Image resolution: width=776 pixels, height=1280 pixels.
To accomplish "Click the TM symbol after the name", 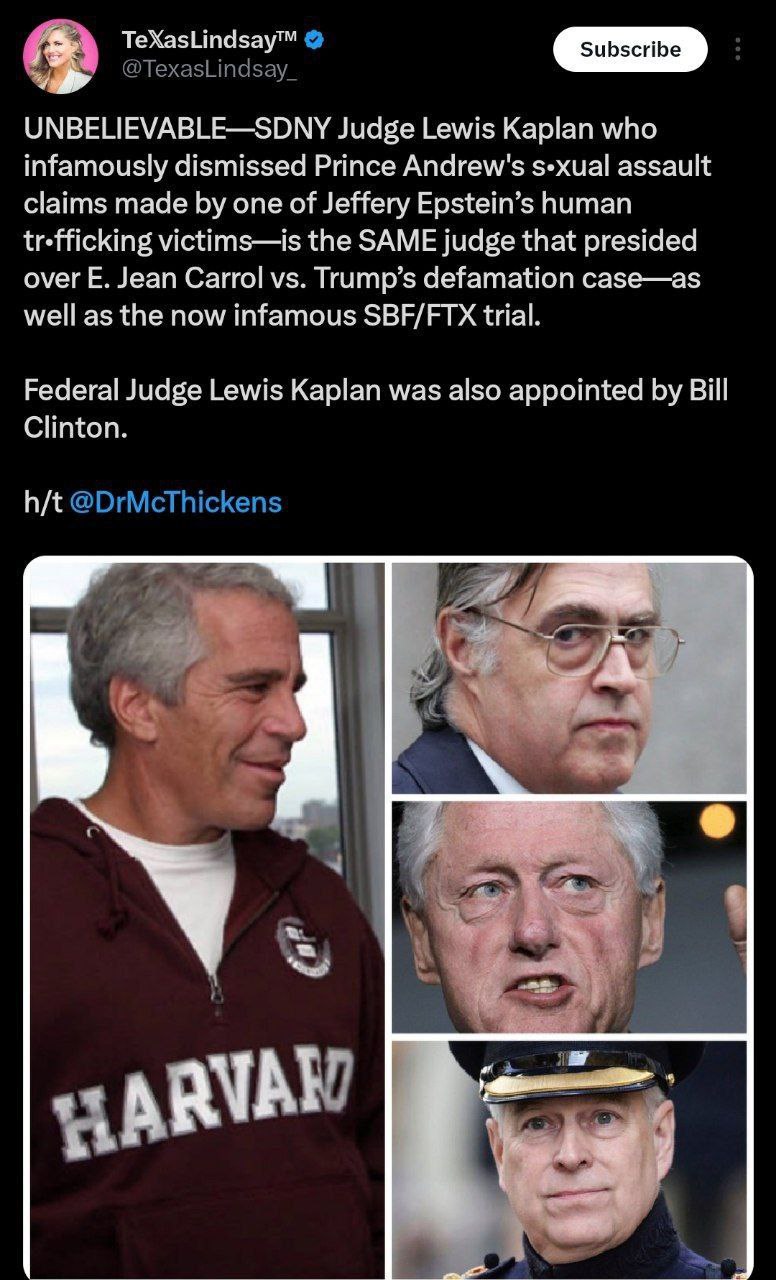I will (x=285, y=36).
